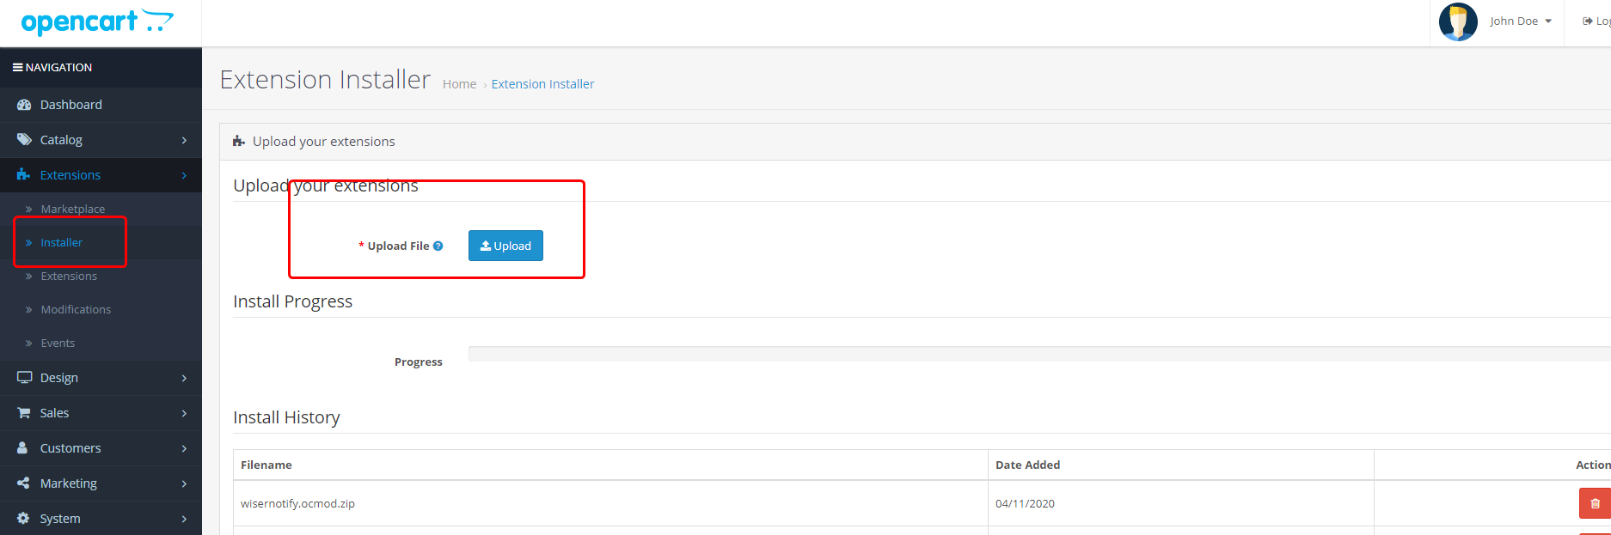Click the System gear icon
This screenshot has width=1611, height=535.
[x=23, y=518]
